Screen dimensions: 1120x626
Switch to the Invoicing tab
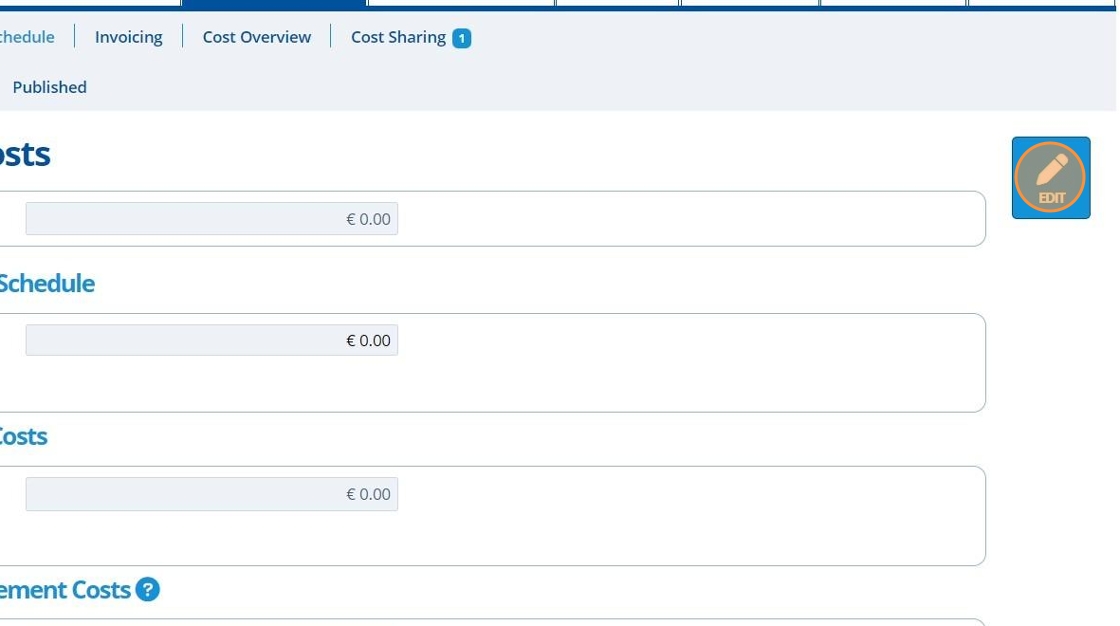128,37
